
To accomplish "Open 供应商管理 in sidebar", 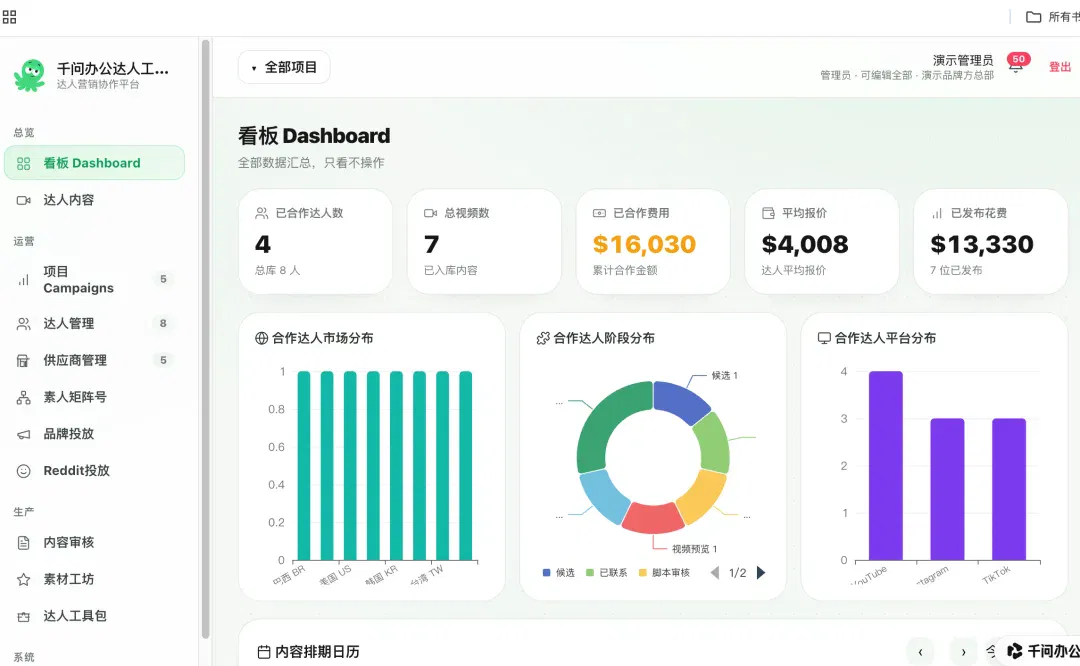I will point(94,361).
